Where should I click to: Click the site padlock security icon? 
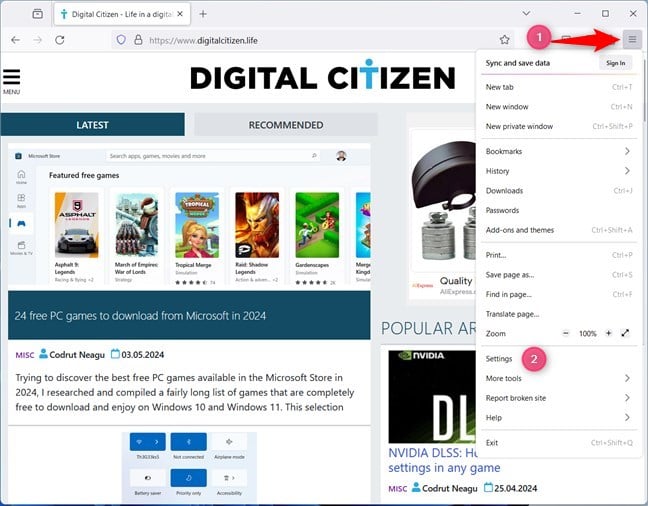coord(138,40)
